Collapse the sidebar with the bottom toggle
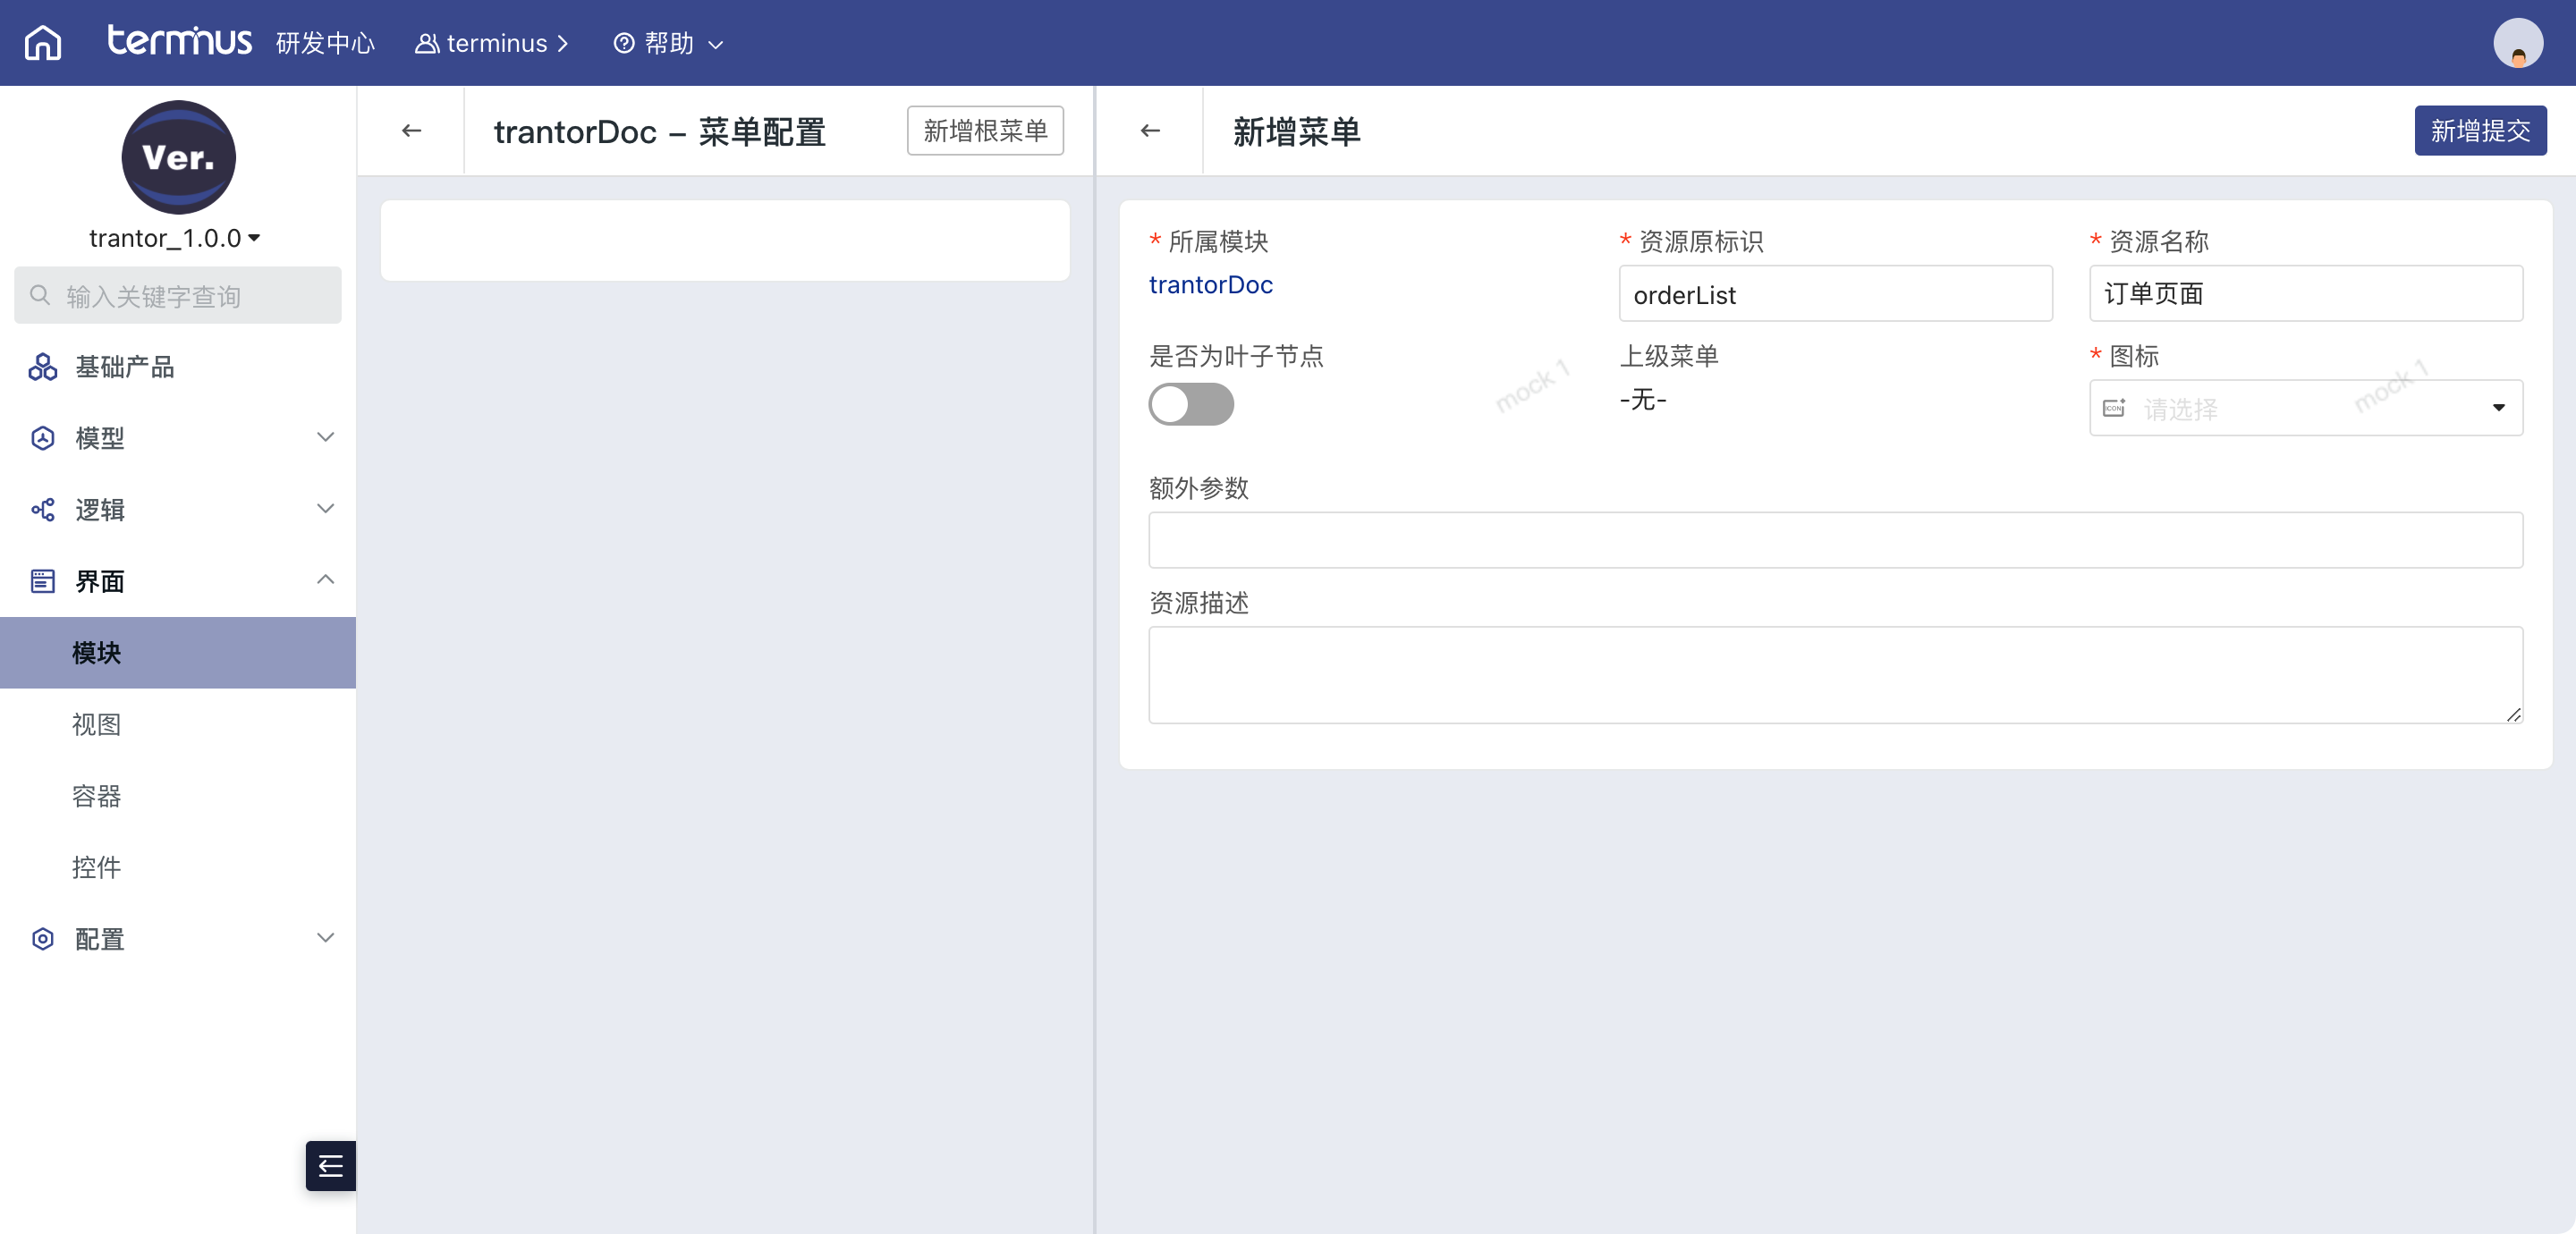The height and width of the screenshot is (1234, 2576). click(x=330, y=1165)
